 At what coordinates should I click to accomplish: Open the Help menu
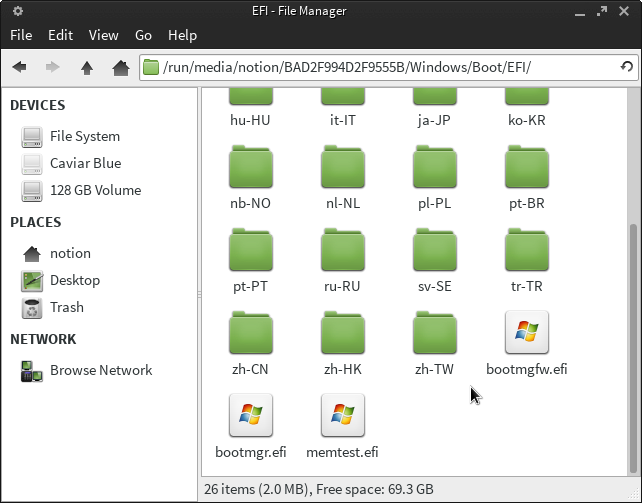(x=182, y=35)
